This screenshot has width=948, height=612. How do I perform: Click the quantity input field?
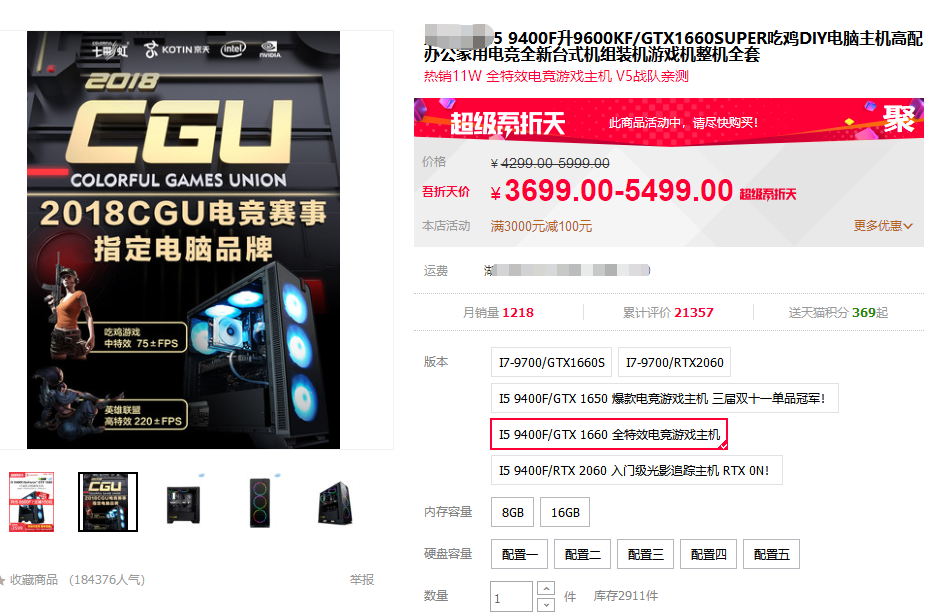coord(511,597)
